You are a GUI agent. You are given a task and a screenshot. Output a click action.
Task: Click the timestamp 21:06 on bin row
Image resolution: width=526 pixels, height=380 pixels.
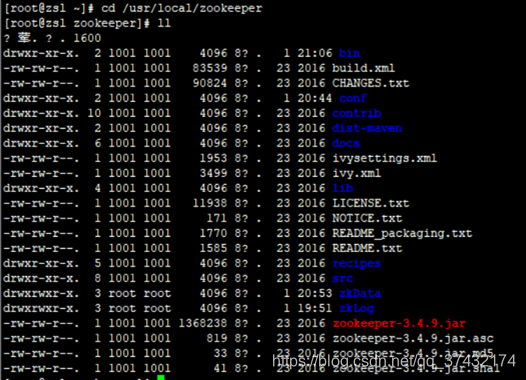(x=315, y=53)
